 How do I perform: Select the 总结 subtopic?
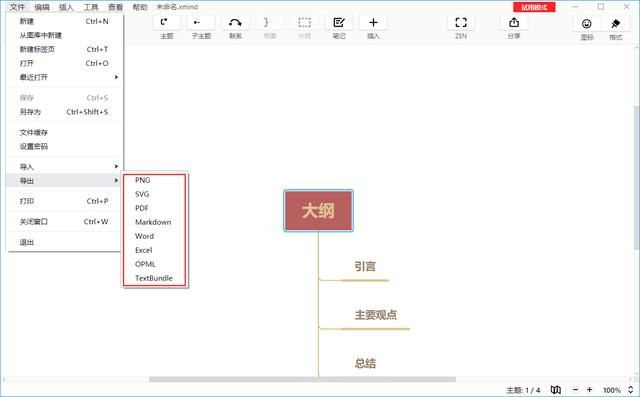pos(365,363)
